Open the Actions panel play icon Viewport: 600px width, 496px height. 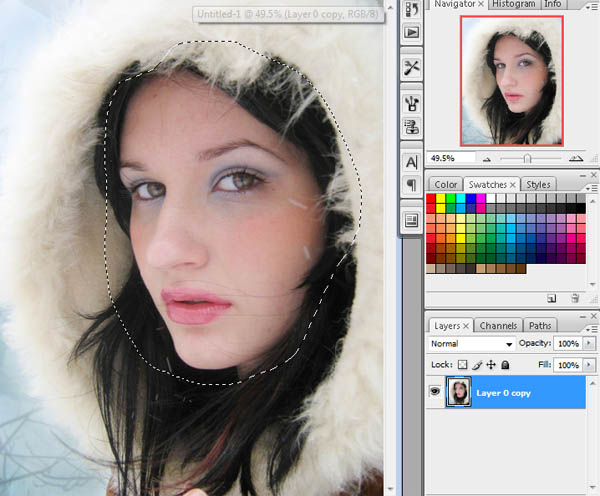pyautogui.click(x=411, y=32)
